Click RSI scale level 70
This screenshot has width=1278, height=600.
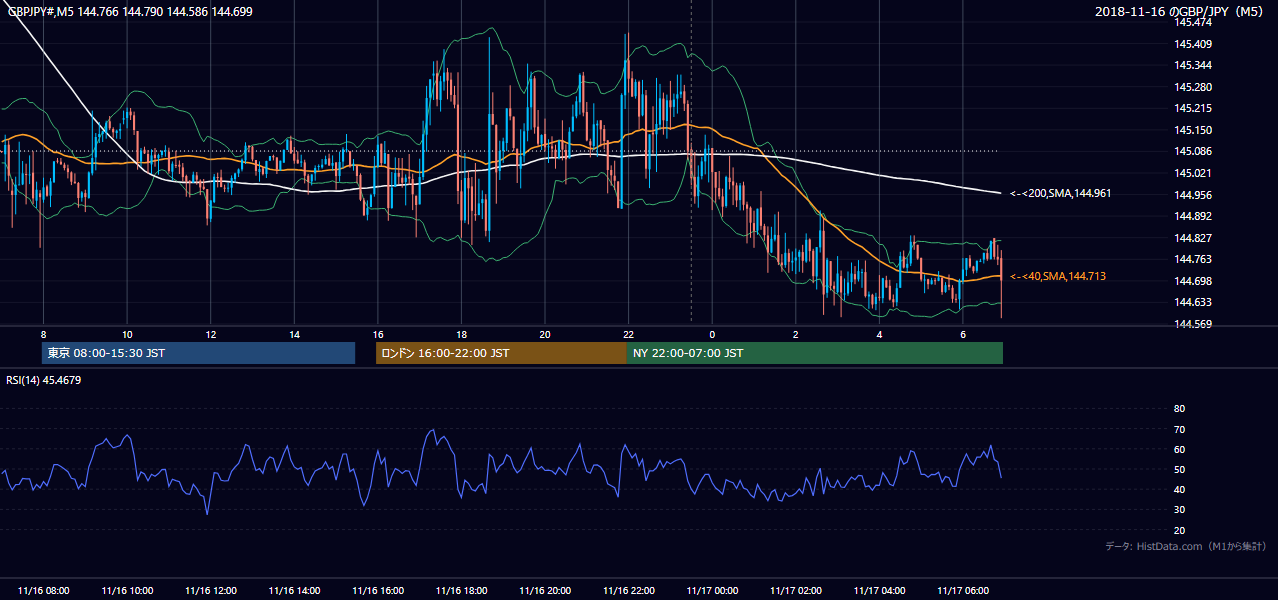[1179, 429]
